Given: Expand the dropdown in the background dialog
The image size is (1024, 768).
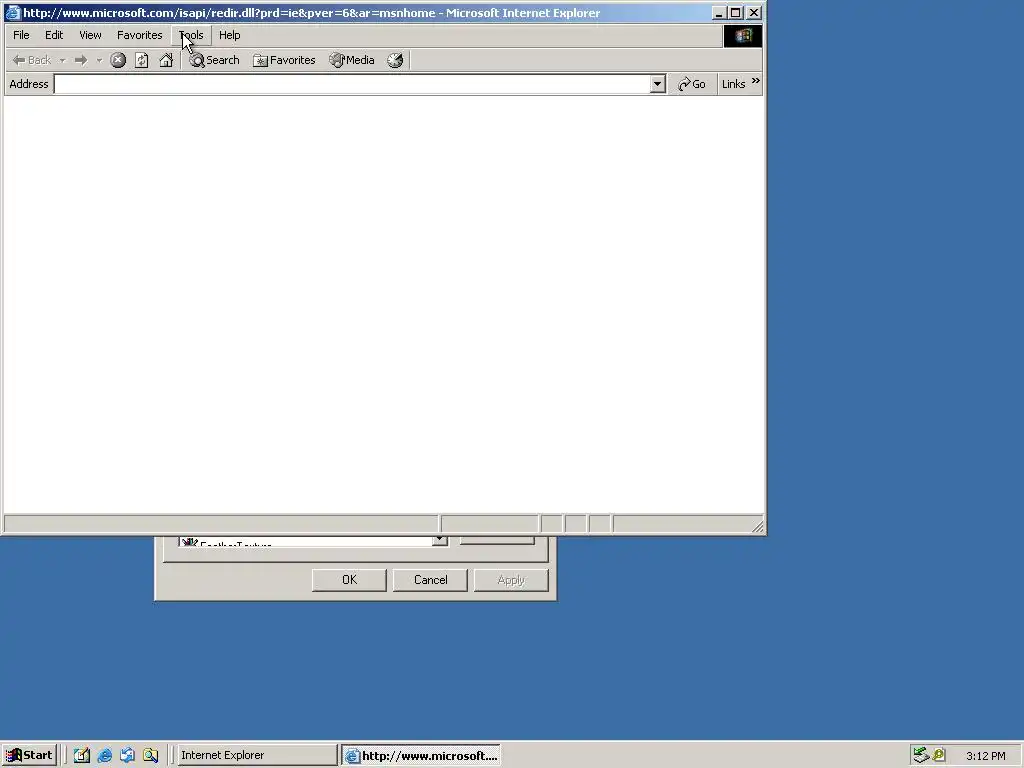Looking at the screenshot, I should [x=440, y=540].
